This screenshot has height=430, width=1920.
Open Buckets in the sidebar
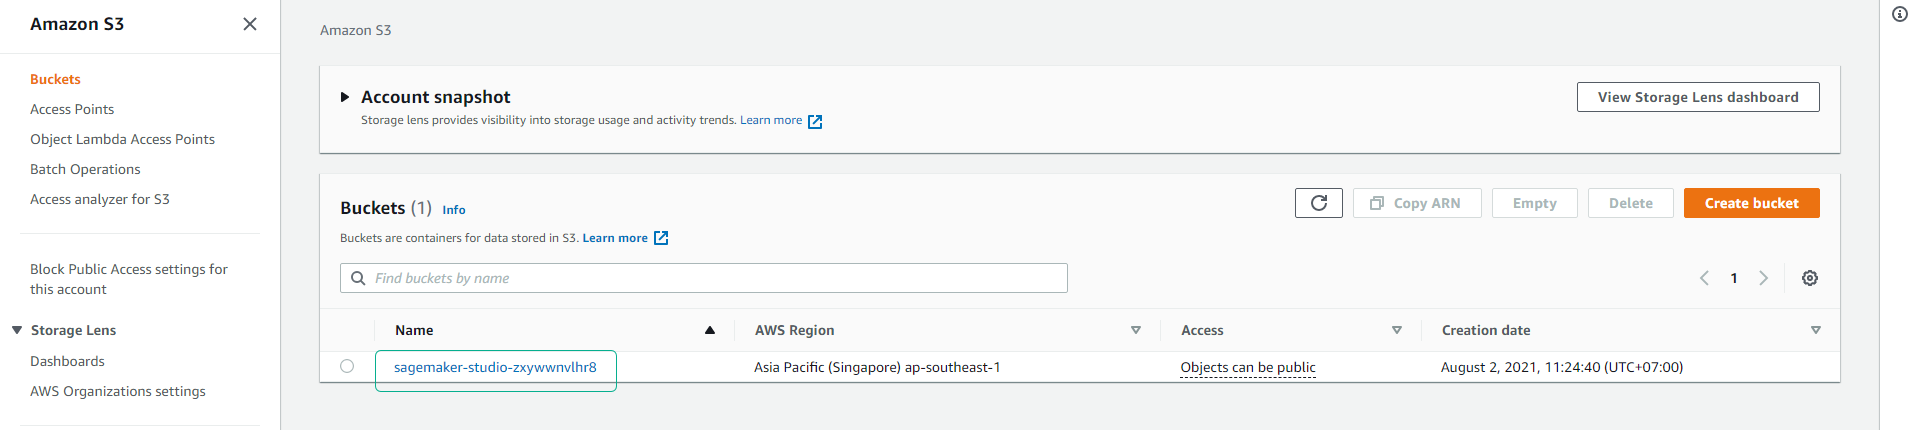point(55,79)
